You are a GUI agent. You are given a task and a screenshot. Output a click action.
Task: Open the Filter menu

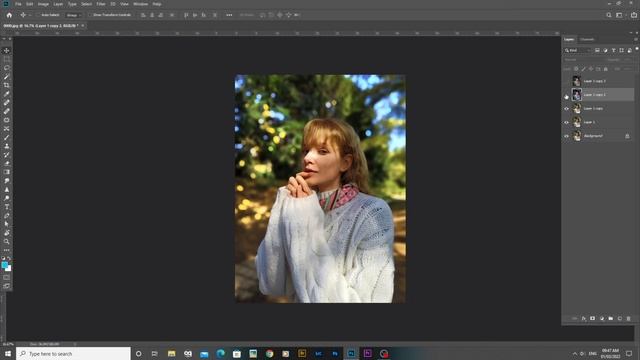(x=101, y=4)
